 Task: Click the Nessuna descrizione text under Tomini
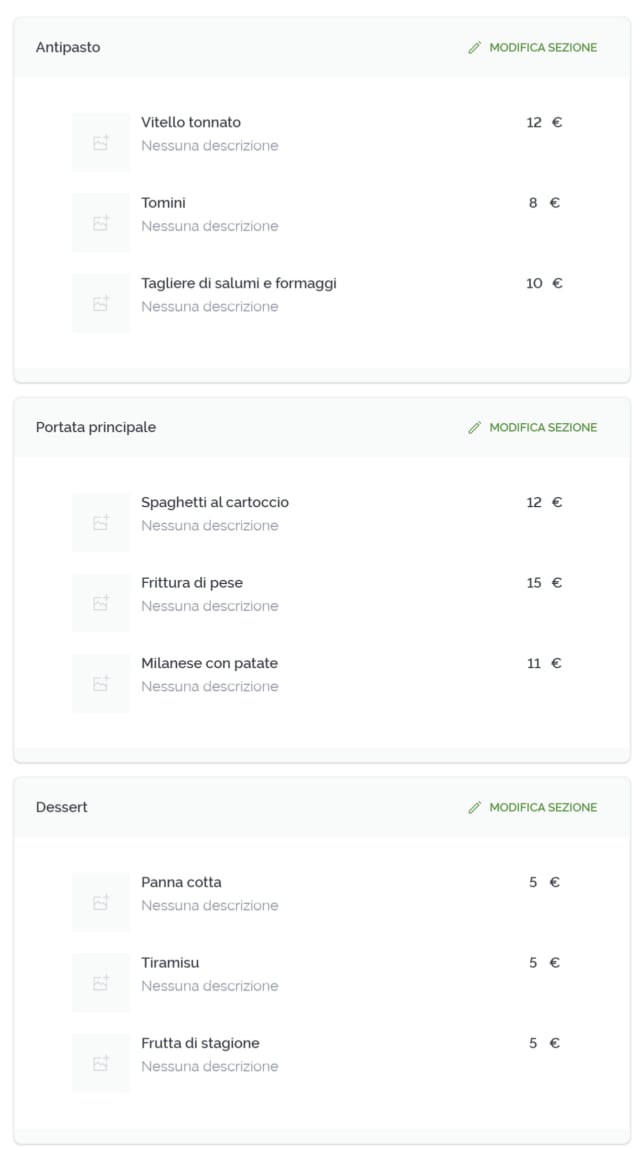point(210,226)
